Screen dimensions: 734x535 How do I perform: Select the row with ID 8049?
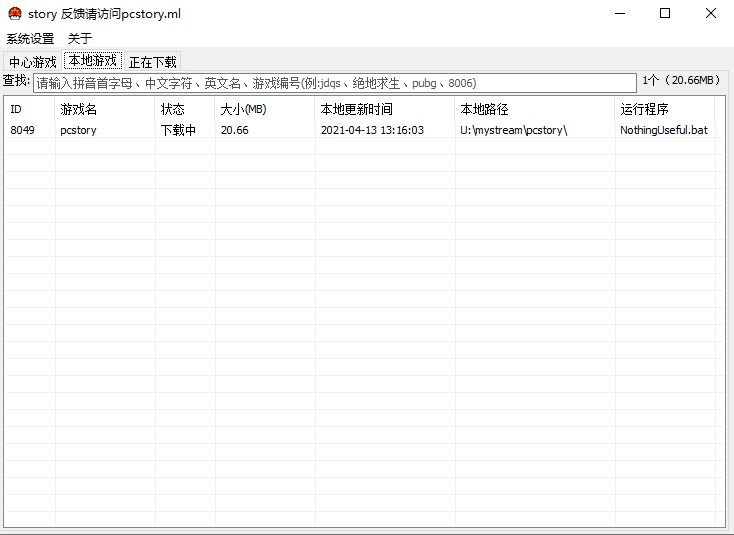click(22, 130)
